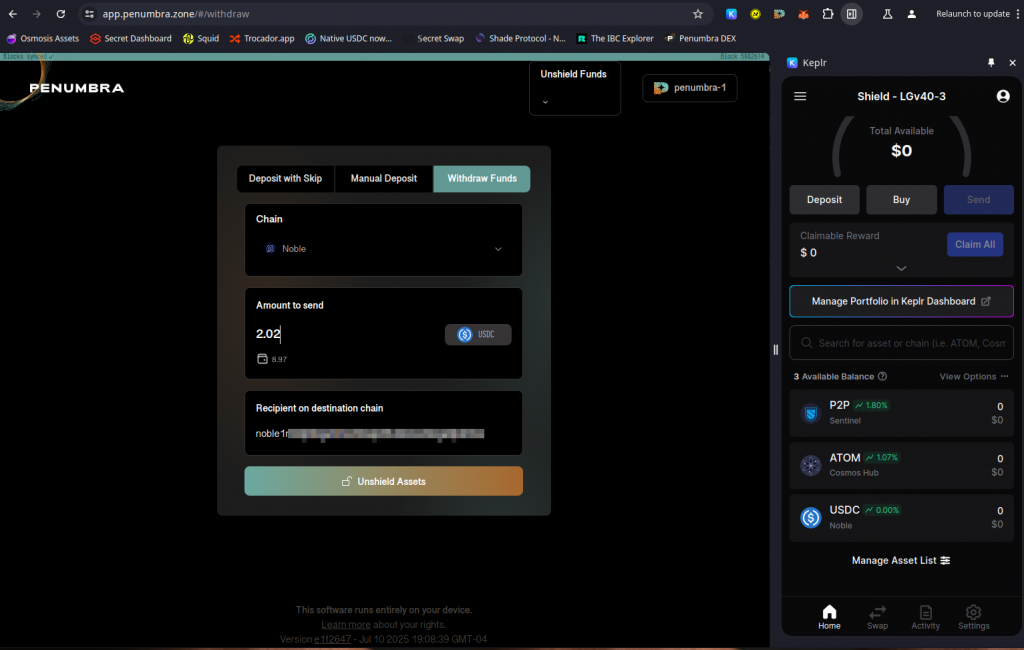Open the browser profile icon
This screenshot has height=650, width=1024.
pyautogui.click(x=912, y=14)
